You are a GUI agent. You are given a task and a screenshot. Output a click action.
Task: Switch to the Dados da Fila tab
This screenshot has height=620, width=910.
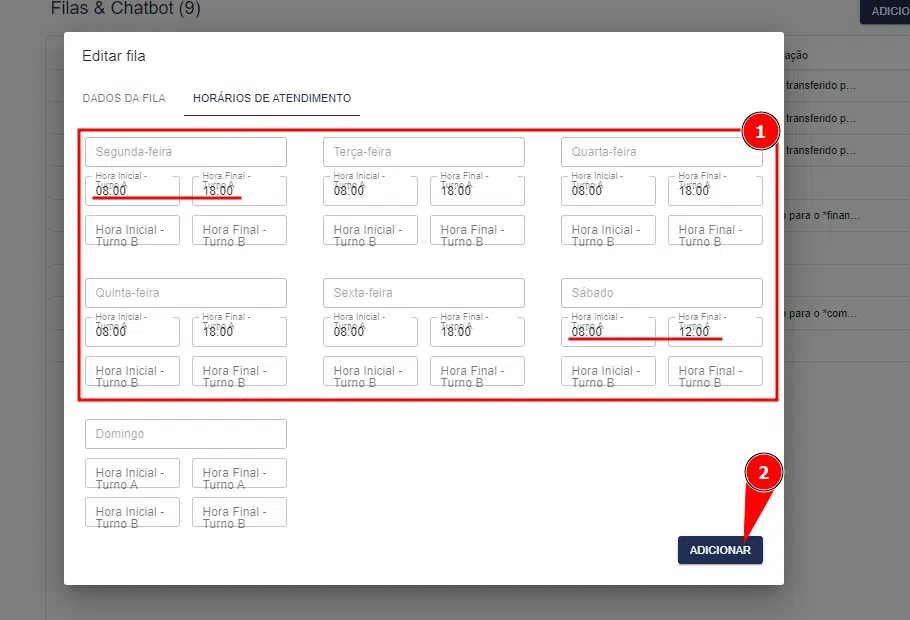coord(124,98)
